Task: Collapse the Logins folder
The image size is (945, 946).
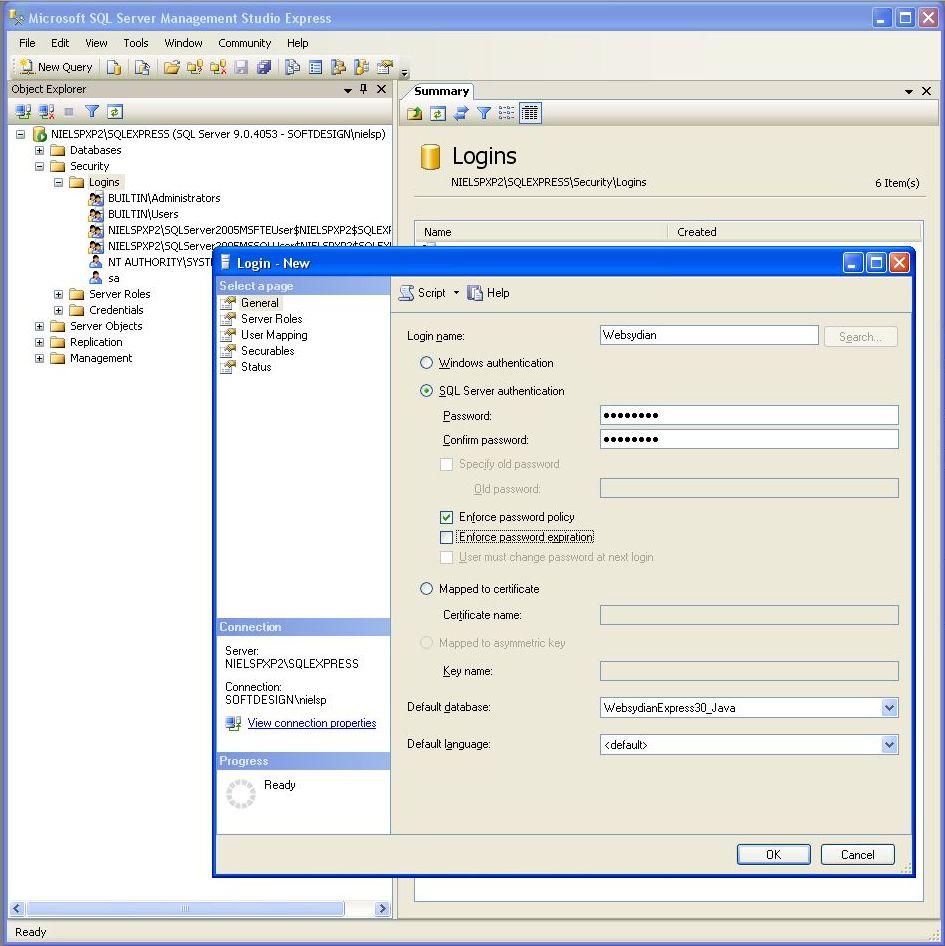Action: coord(59,182)
